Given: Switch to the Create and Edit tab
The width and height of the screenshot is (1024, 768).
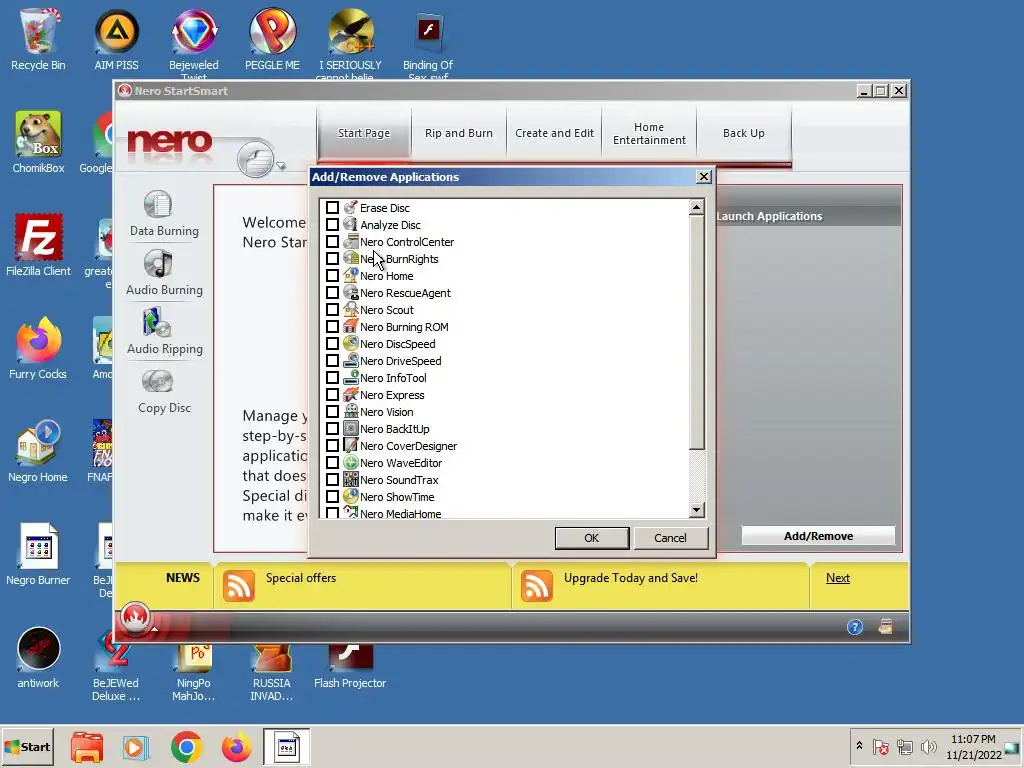Looking at the screenshot, I should (554, 133).
